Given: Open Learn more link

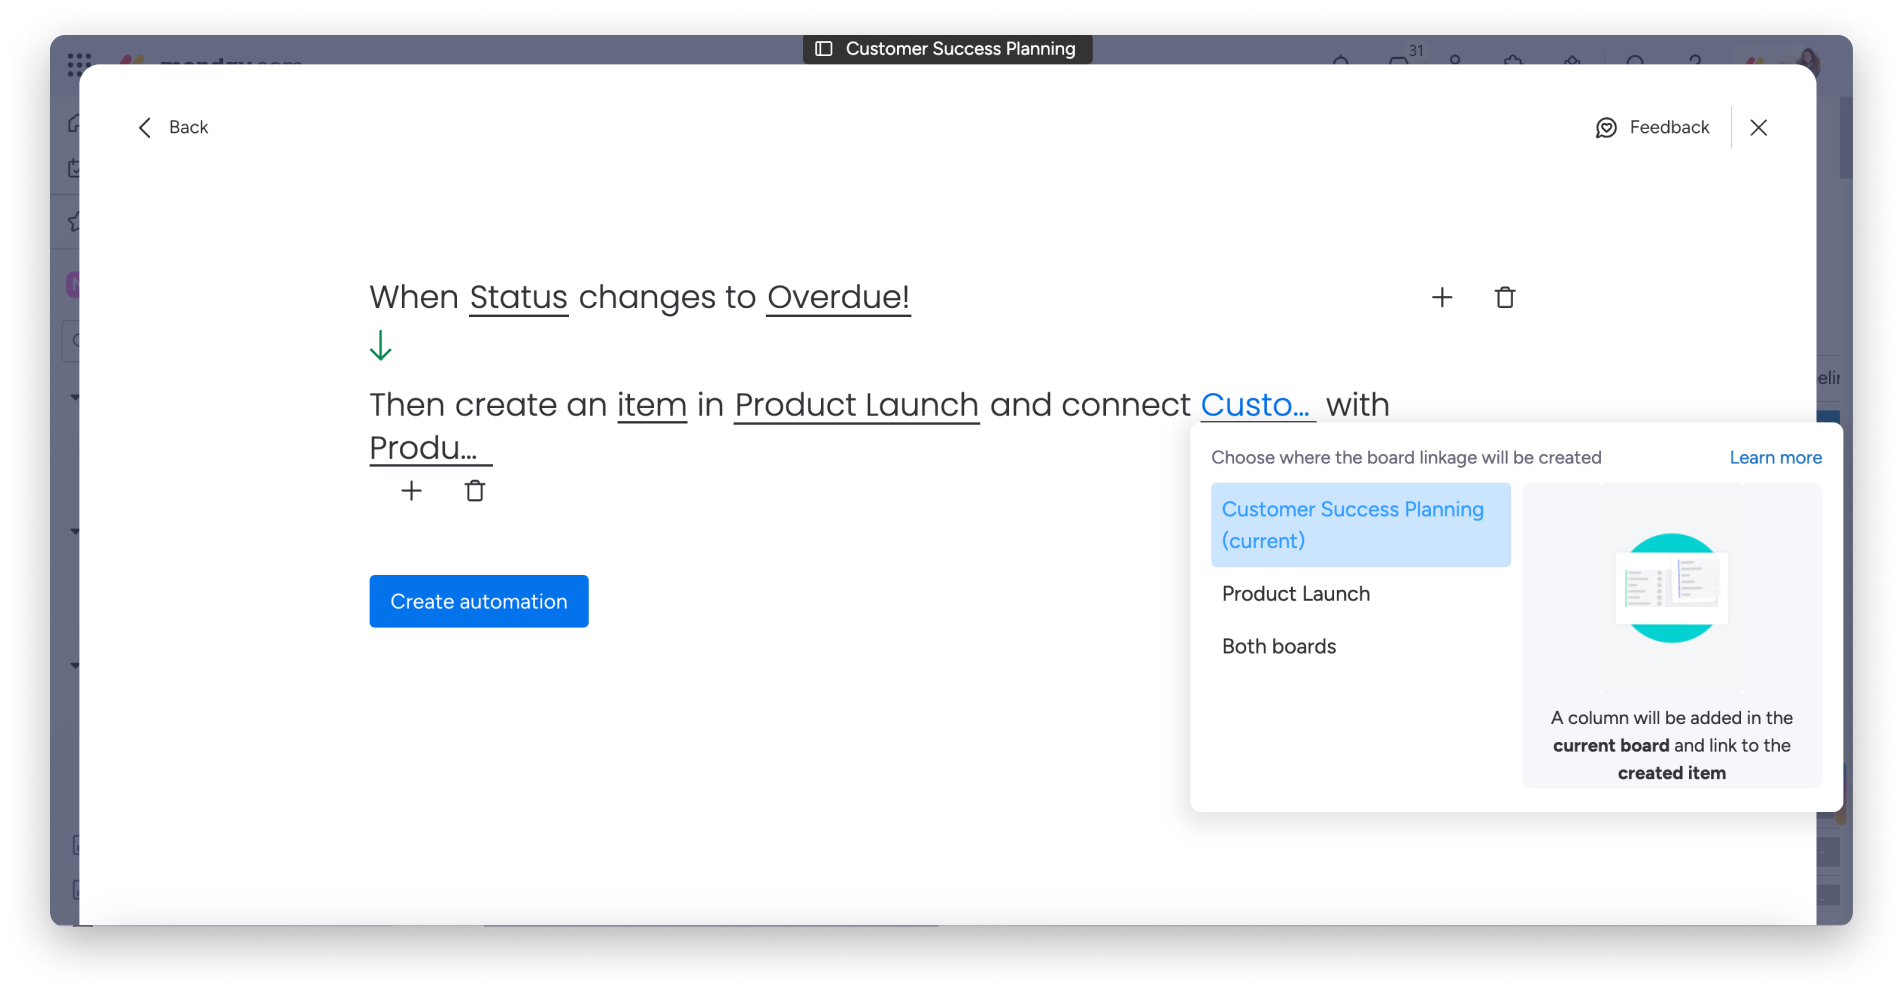Looking at the screenshot, I should [x=1775, y=457].
